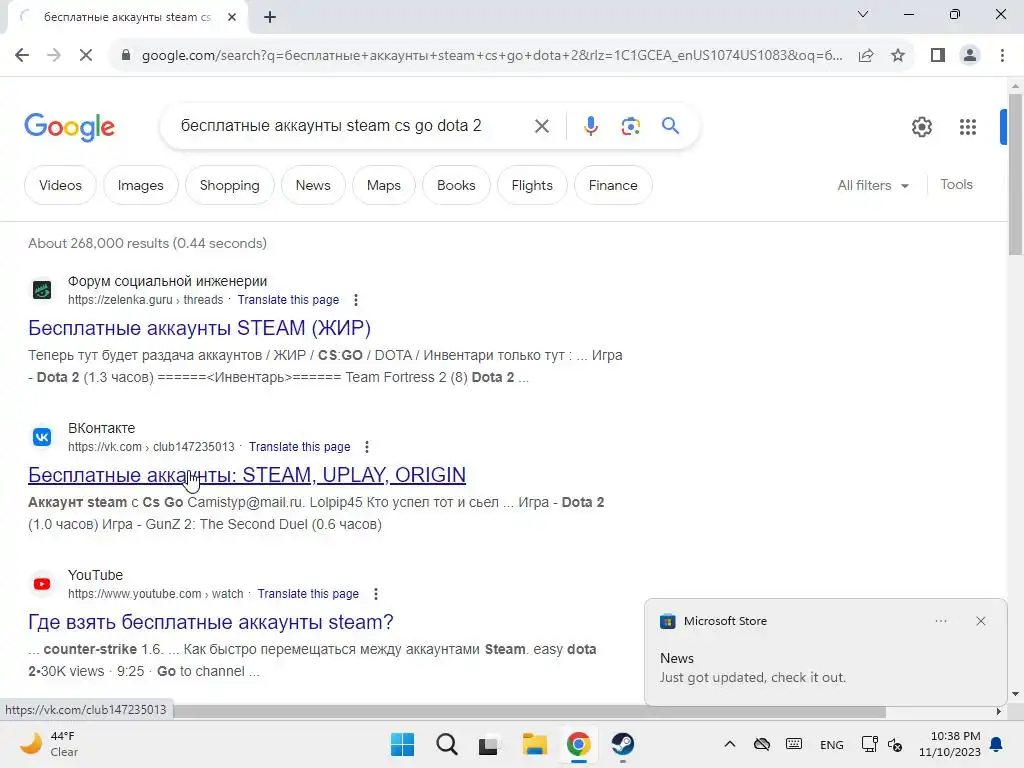
Task: Click the Форум социальной инженерии site name
Action: [x=167, y=281]
